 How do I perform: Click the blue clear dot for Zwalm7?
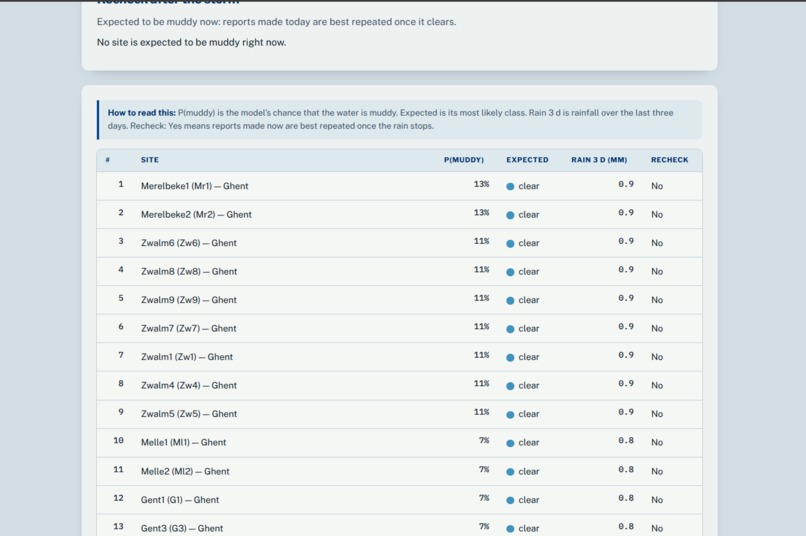tap(510, 329)
